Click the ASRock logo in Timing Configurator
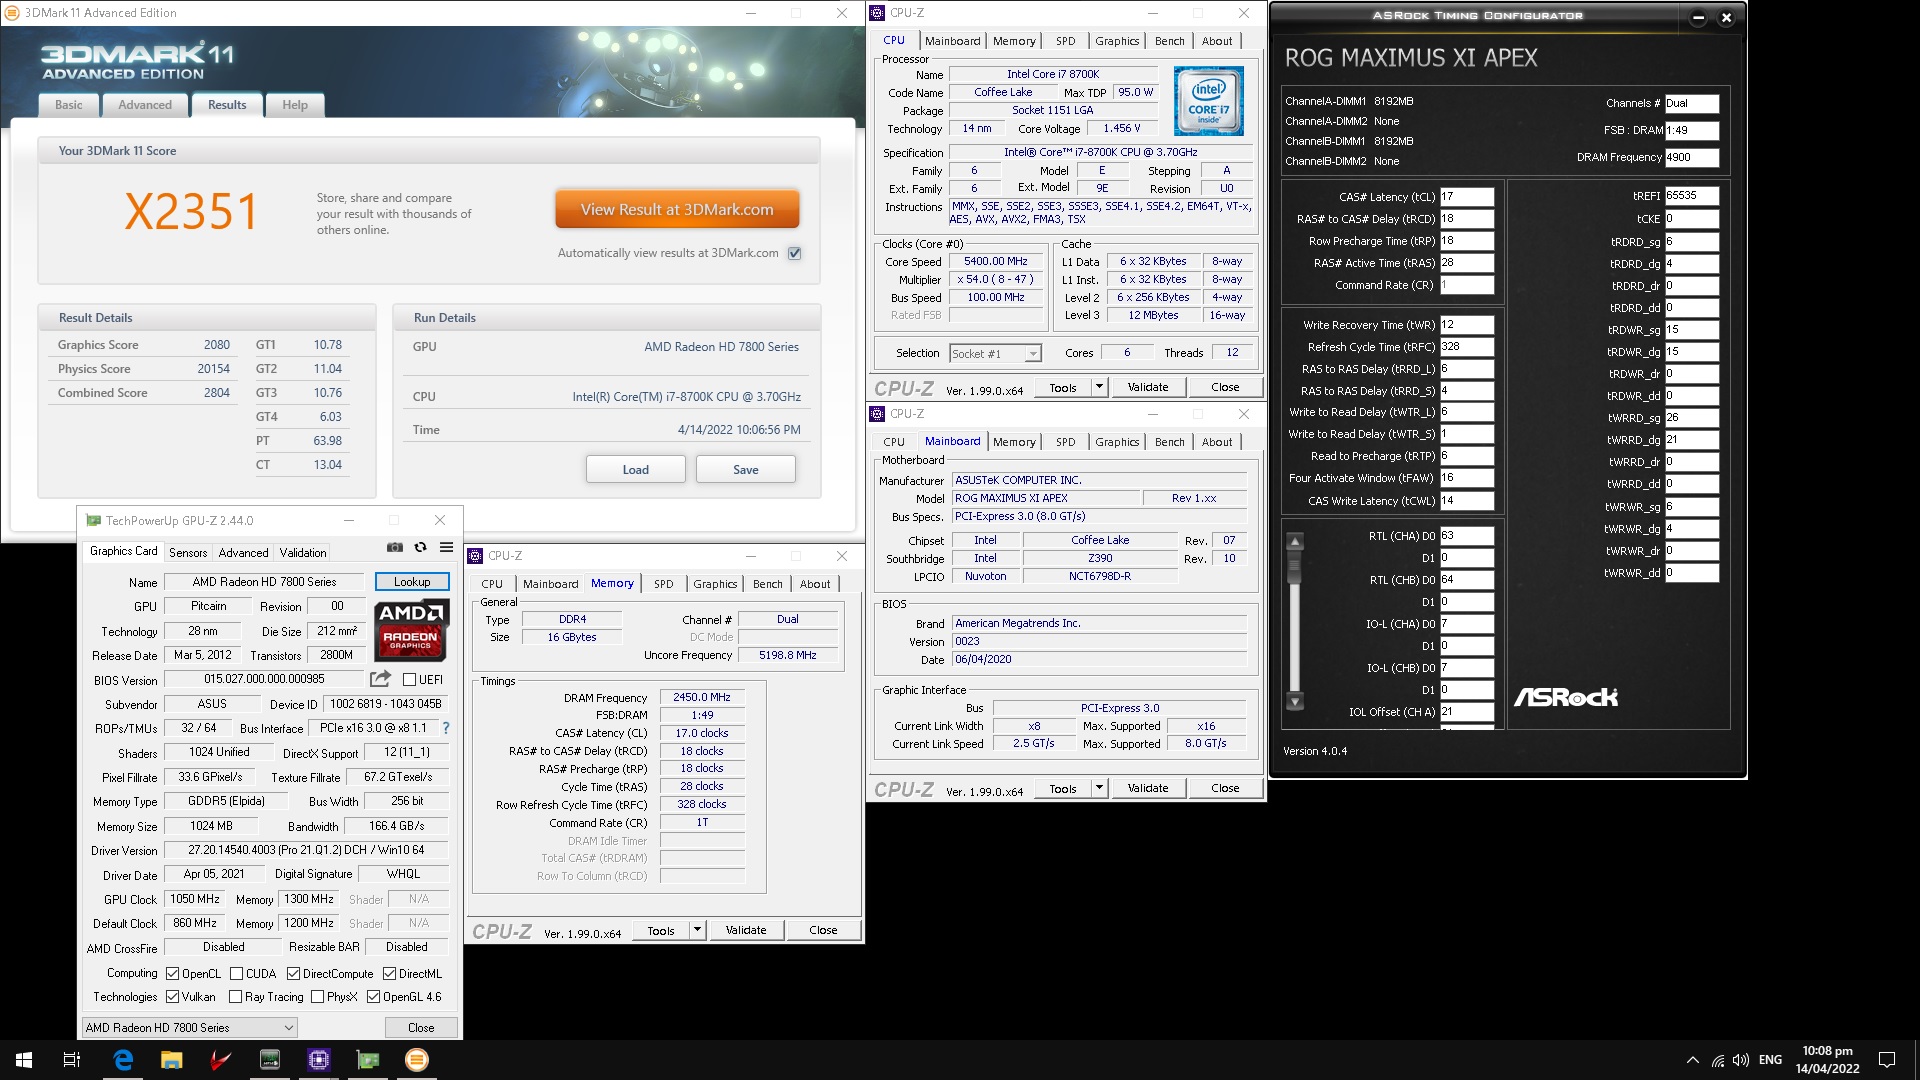 [1565, 697]
